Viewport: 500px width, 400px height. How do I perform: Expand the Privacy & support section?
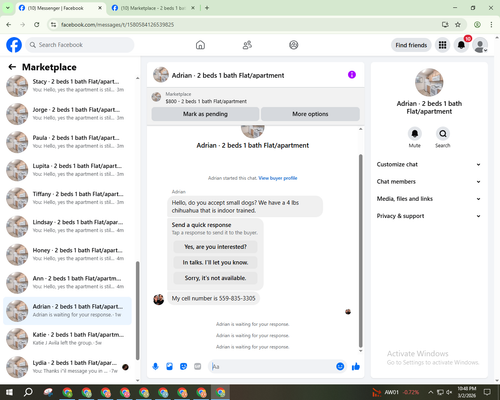coord(429,216)
